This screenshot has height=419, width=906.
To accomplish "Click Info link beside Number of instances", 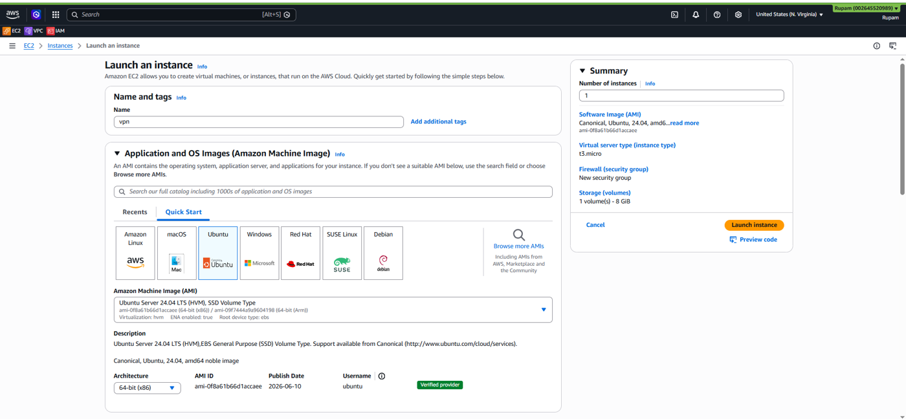I will coord(650,84).
